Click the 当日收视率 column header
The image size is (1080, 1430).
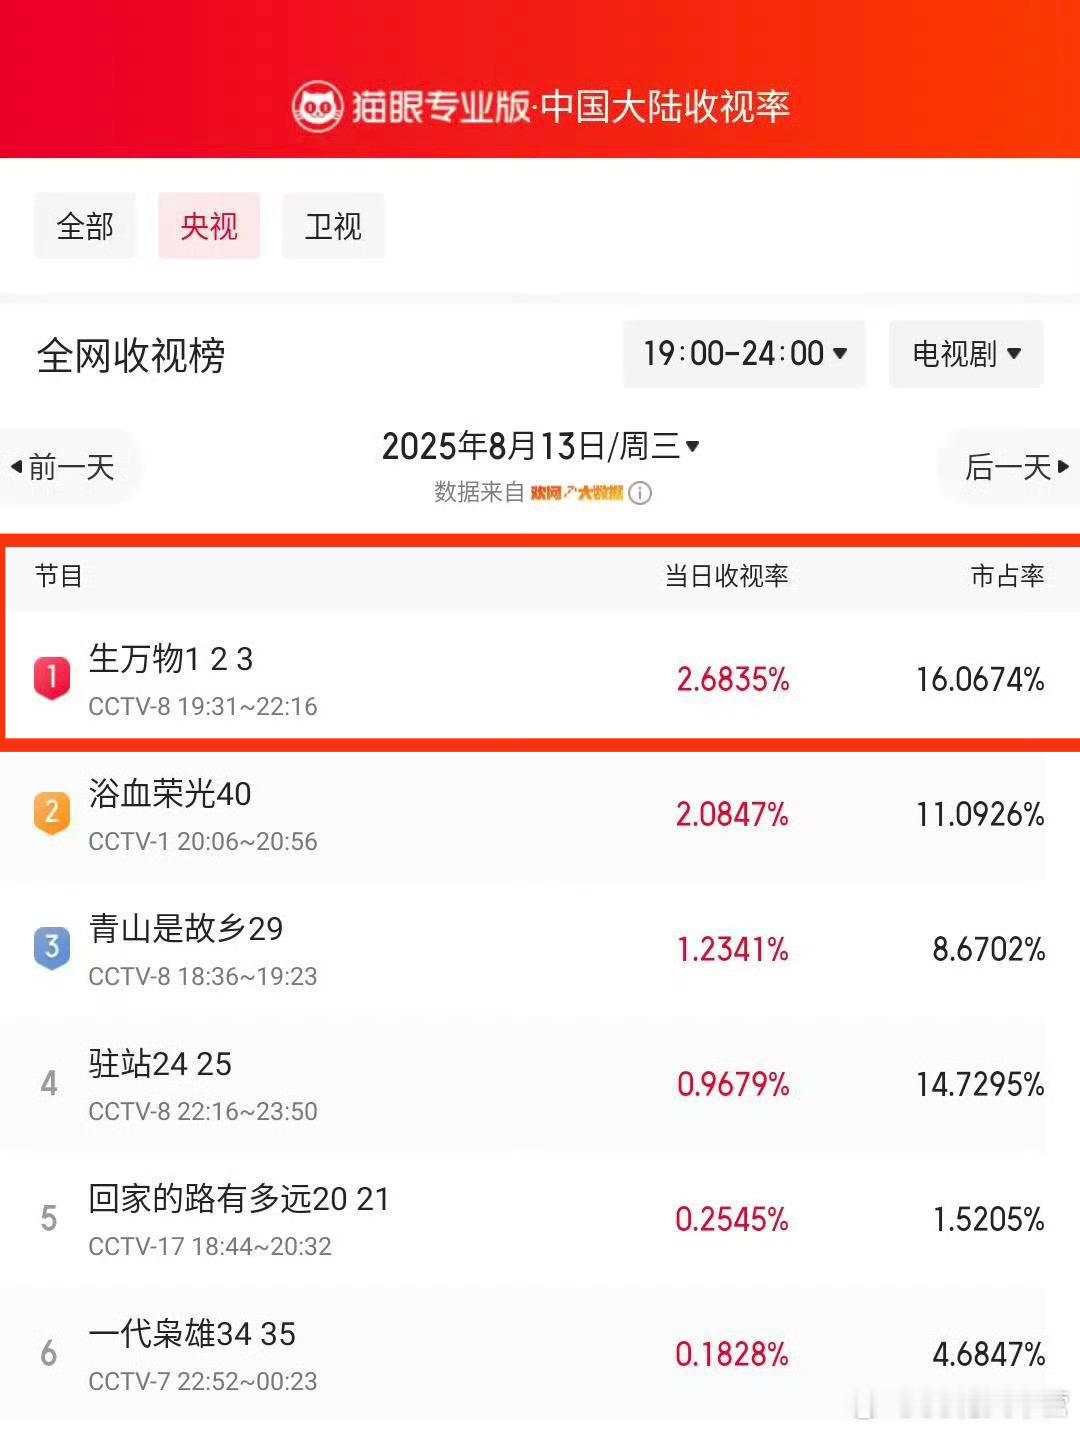point(727,576)
